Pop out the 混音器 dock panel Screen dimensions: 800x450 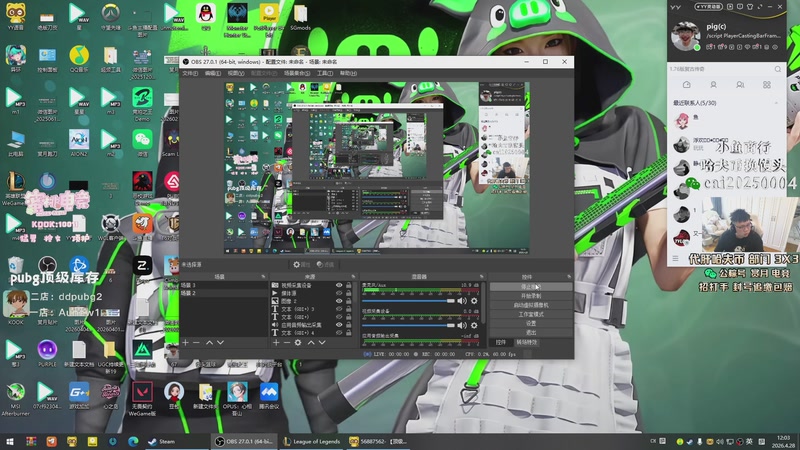(x=481, y=277)
